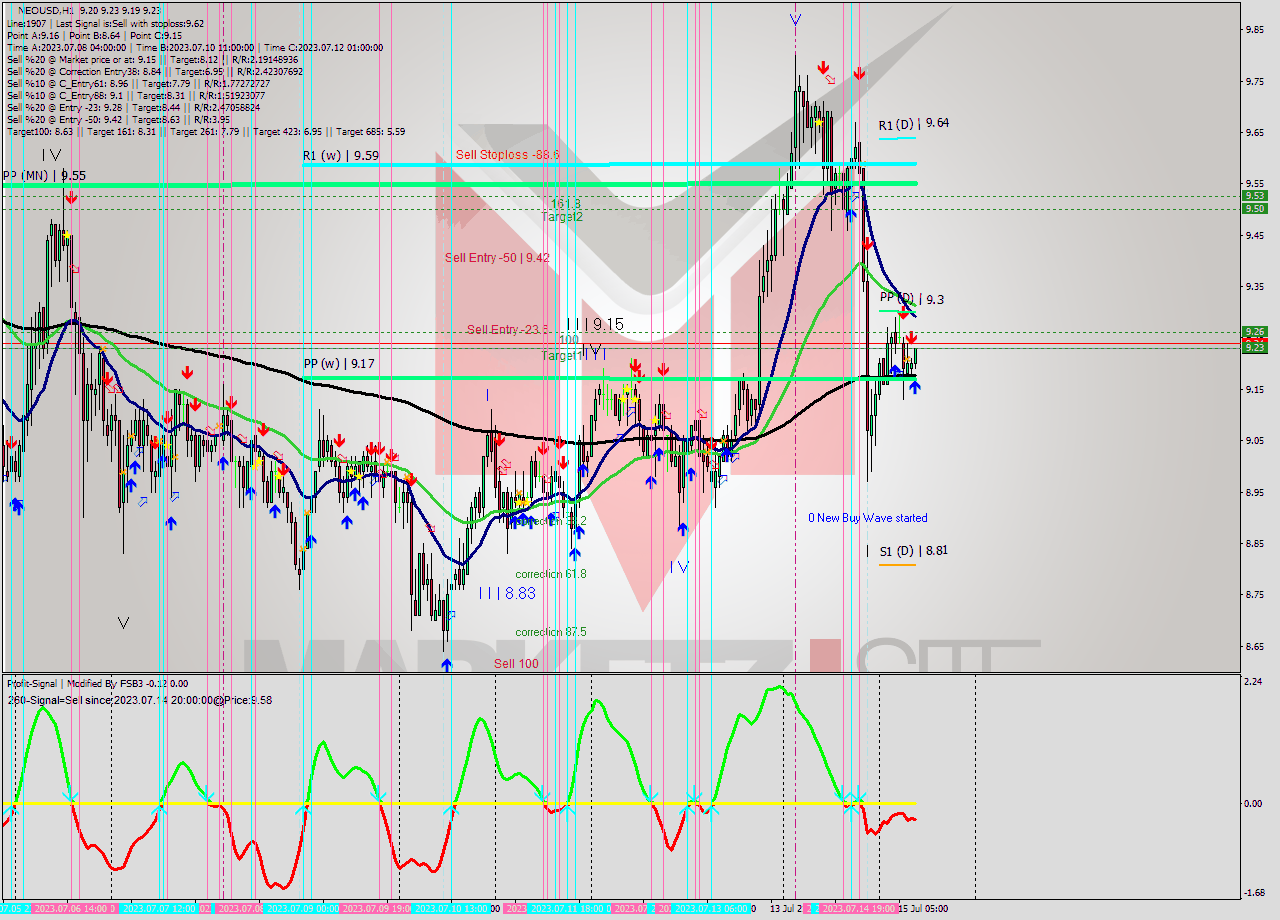Click the 8.65 price axis label
The height and width of the screenshot is (920, 1280).
[1256, 646]
